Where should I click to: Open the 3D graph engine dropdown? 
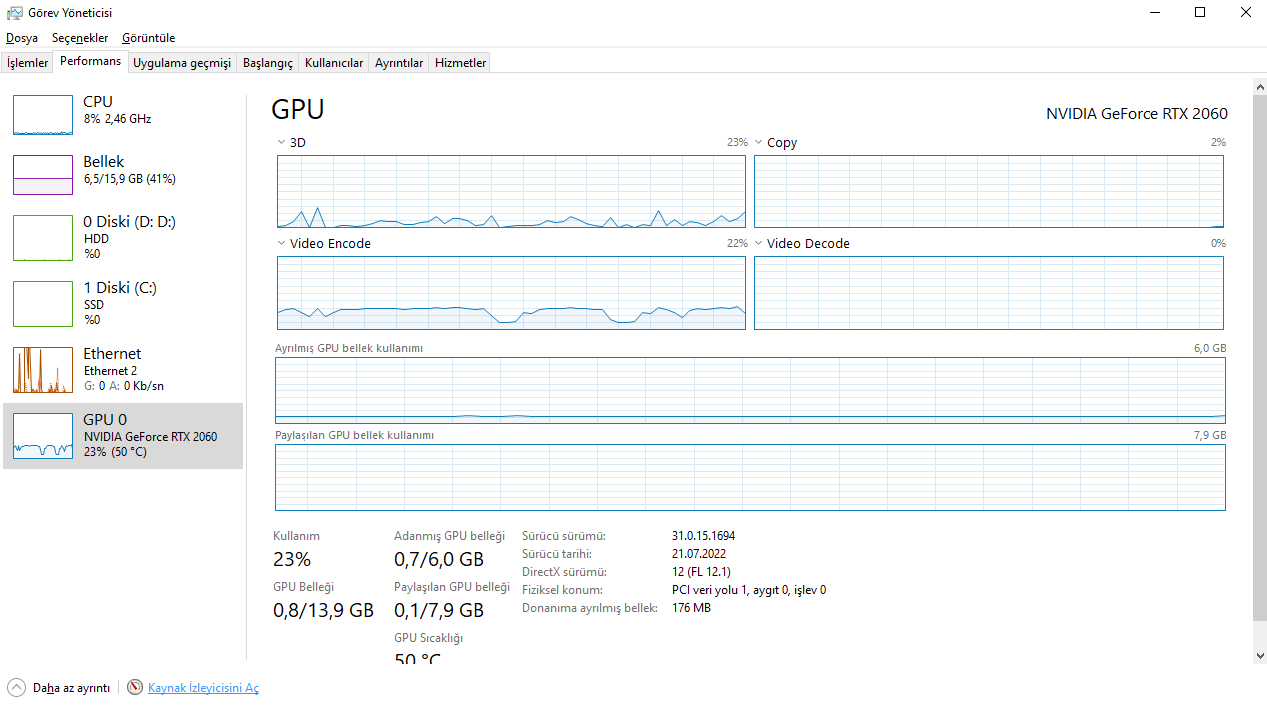click(x=282, y=143)
